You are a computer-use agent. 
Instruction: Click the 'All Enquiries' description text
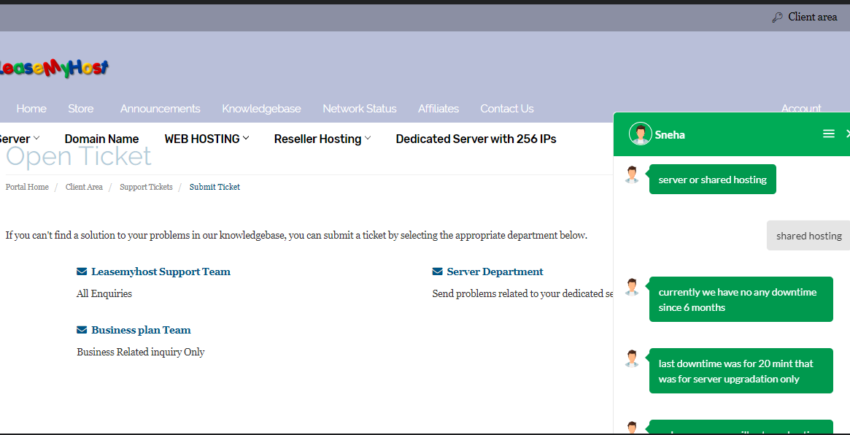coord(104,293)
